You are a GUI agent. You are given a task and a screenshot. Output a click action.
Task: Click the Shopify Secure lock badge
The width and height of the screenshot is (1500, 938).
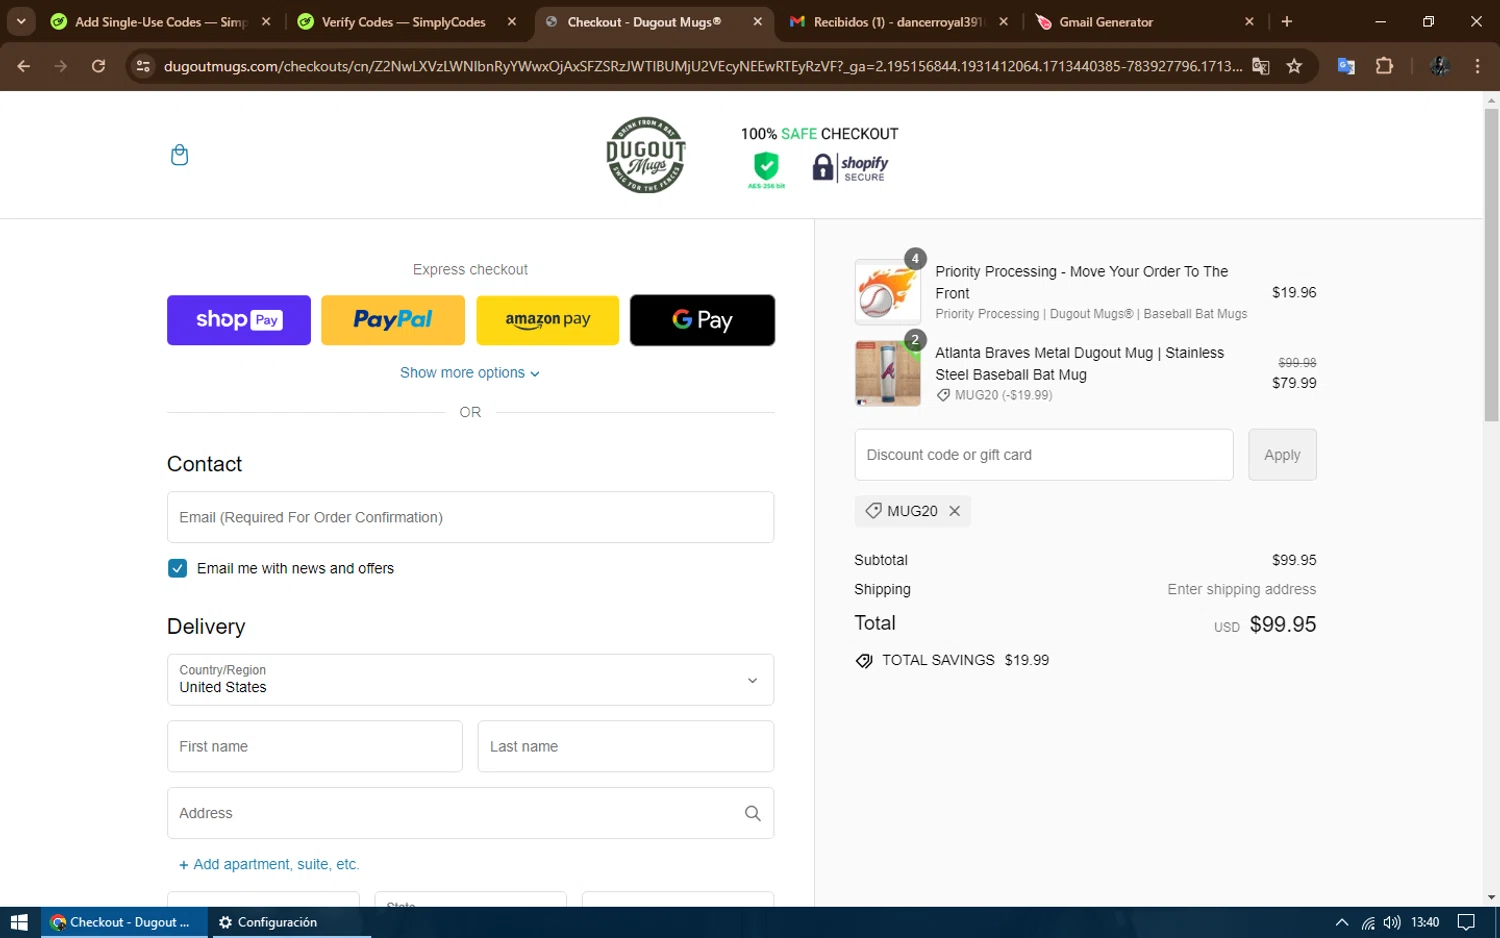[x=850, y=168]
